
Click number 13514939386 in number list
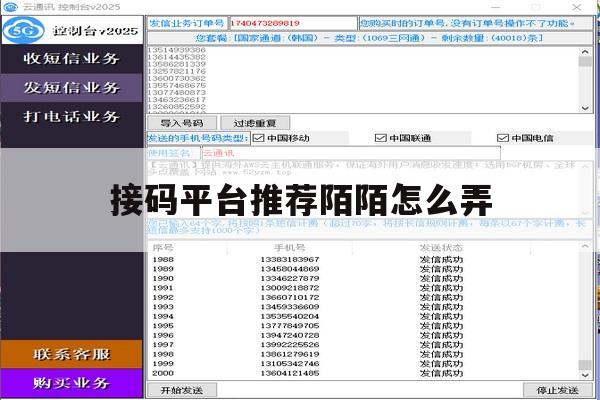[177, 50]
